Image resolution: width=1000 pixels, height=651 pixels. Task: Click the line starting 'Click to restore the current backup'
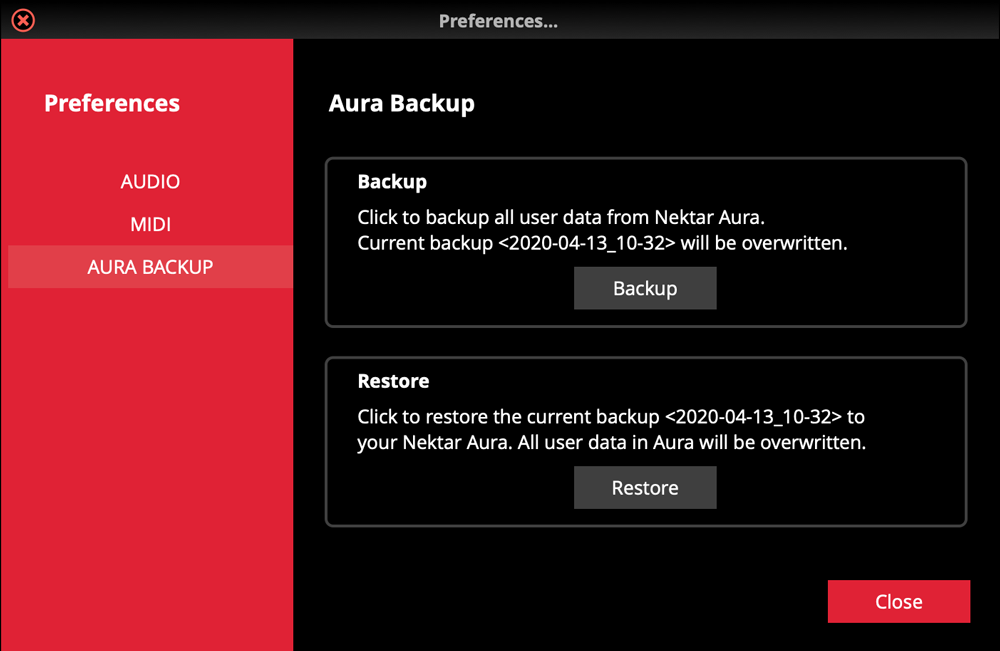click(610, 417)
